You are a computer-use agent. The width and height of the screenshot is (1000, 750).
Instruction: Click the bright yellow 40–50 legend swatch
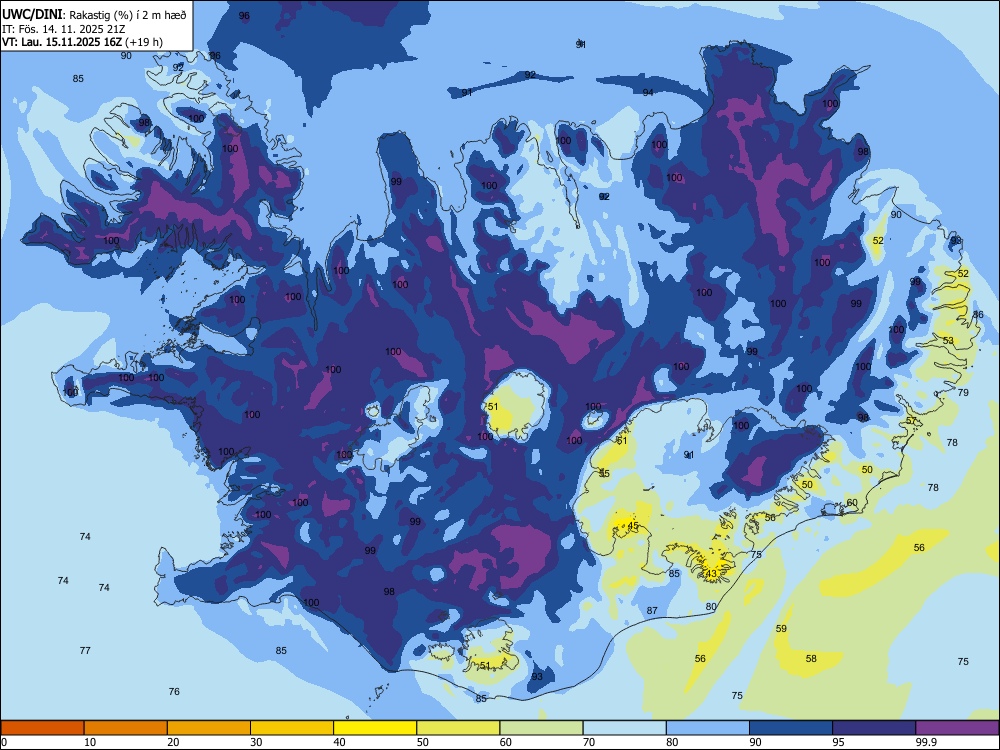click(x=375, y=728)
